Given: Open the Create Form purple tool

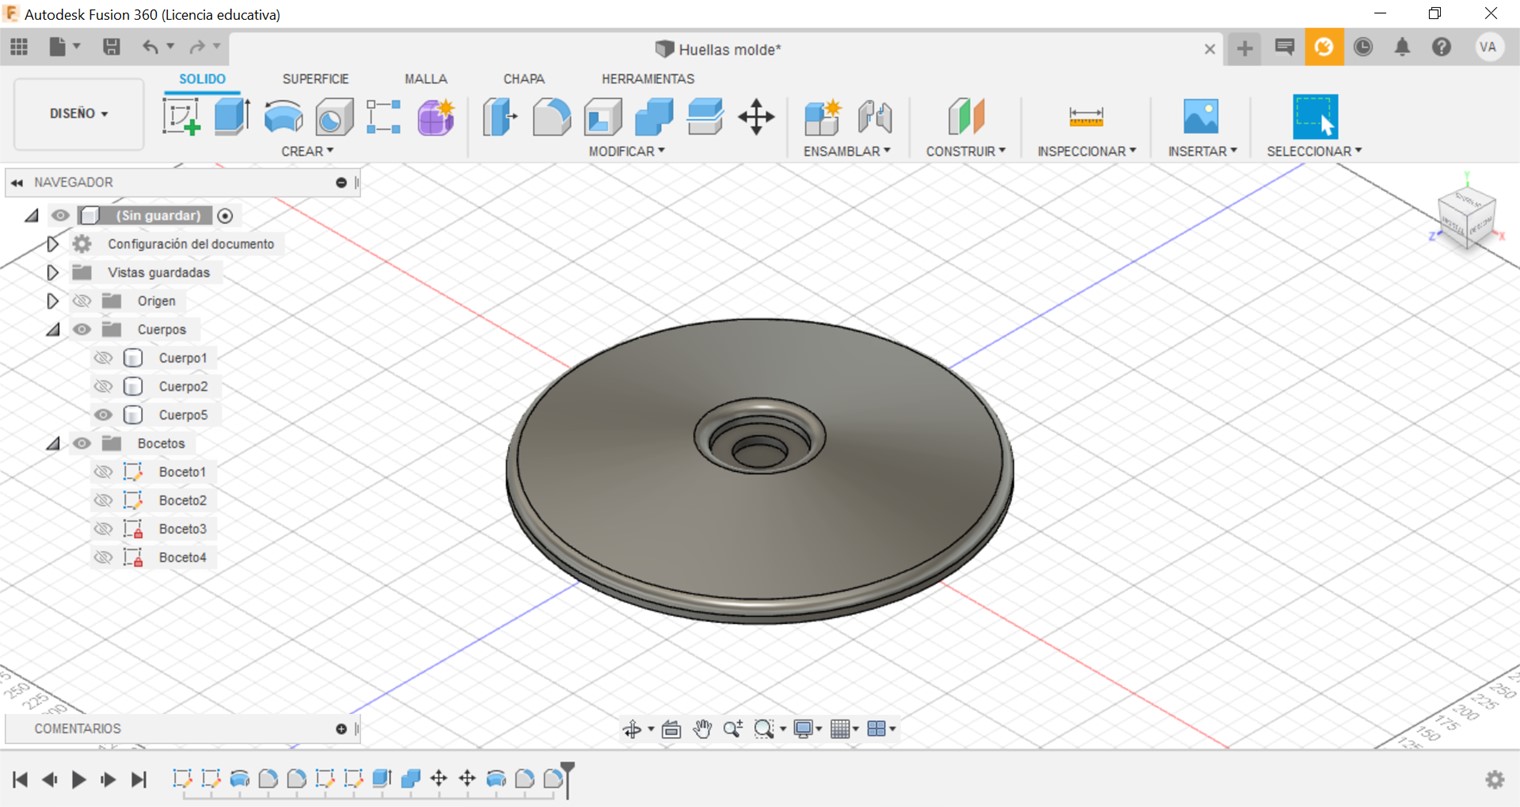Looking at the screenshot, I should click(x=436, y=117).
